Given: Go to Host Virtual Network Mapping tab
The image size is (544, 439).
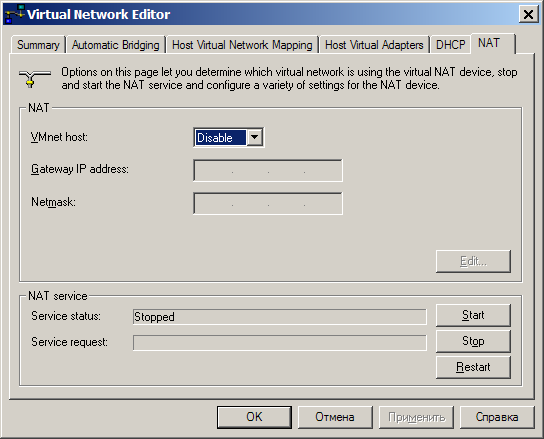Looking at the screenshot, I should click(x=242, y=45).
